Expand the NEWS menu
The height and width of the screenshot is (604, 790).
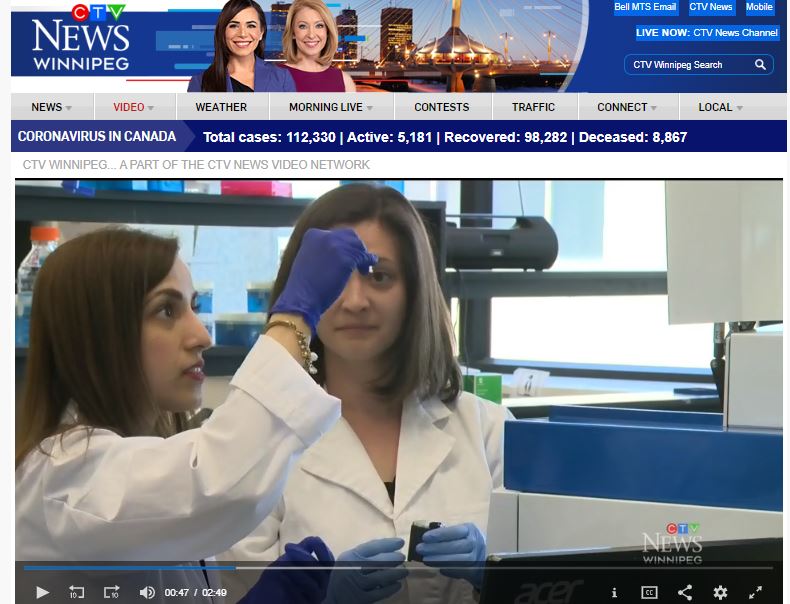[52, 107]
